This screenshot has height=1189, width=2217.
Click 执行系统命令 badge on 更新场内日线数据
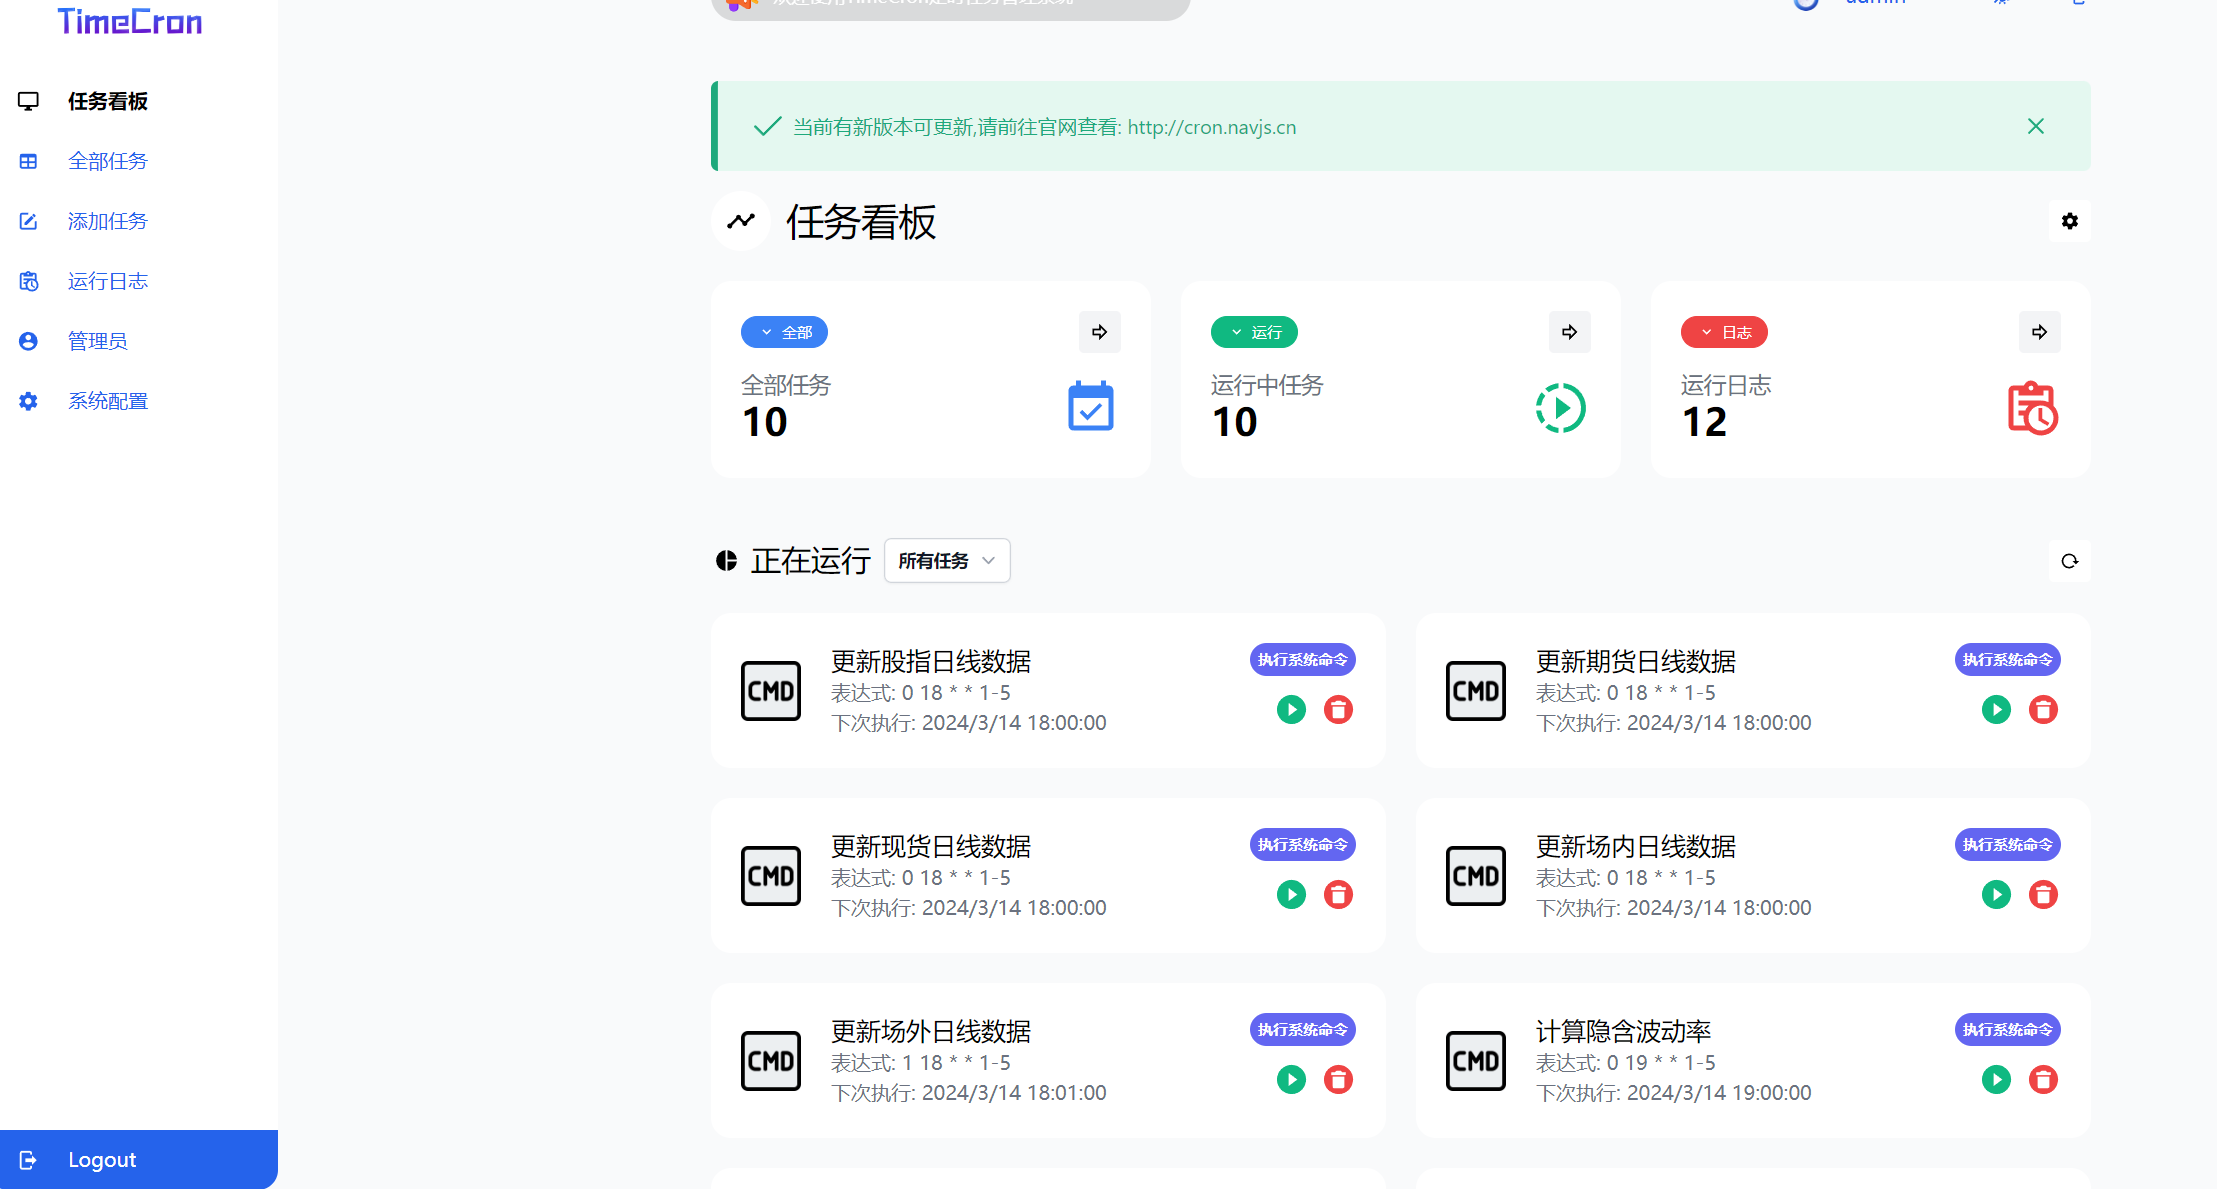(x=2007, y=845)
